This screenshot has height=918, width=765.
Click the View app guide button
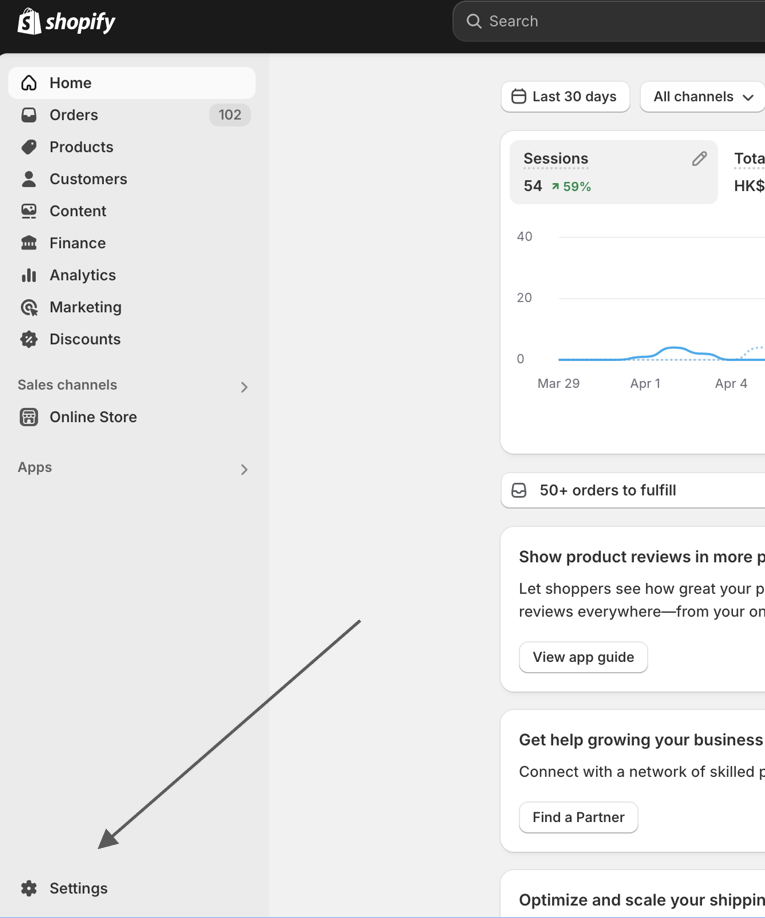click(583, 657)
